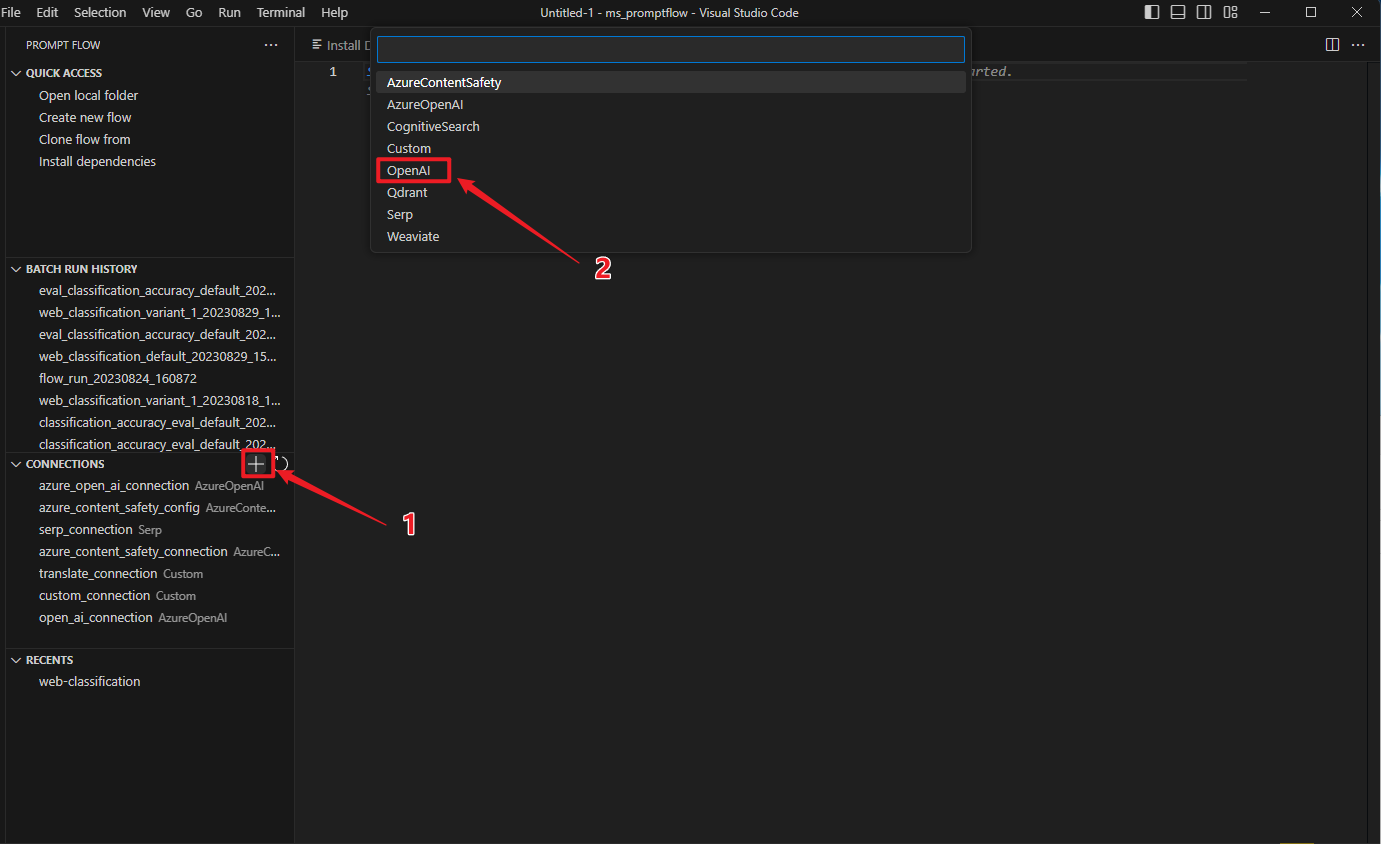This screenshot has height=844, width=1381.
Task: Open the Prompt Flow panel's more actions ellipsis
Action: point(271,45)
